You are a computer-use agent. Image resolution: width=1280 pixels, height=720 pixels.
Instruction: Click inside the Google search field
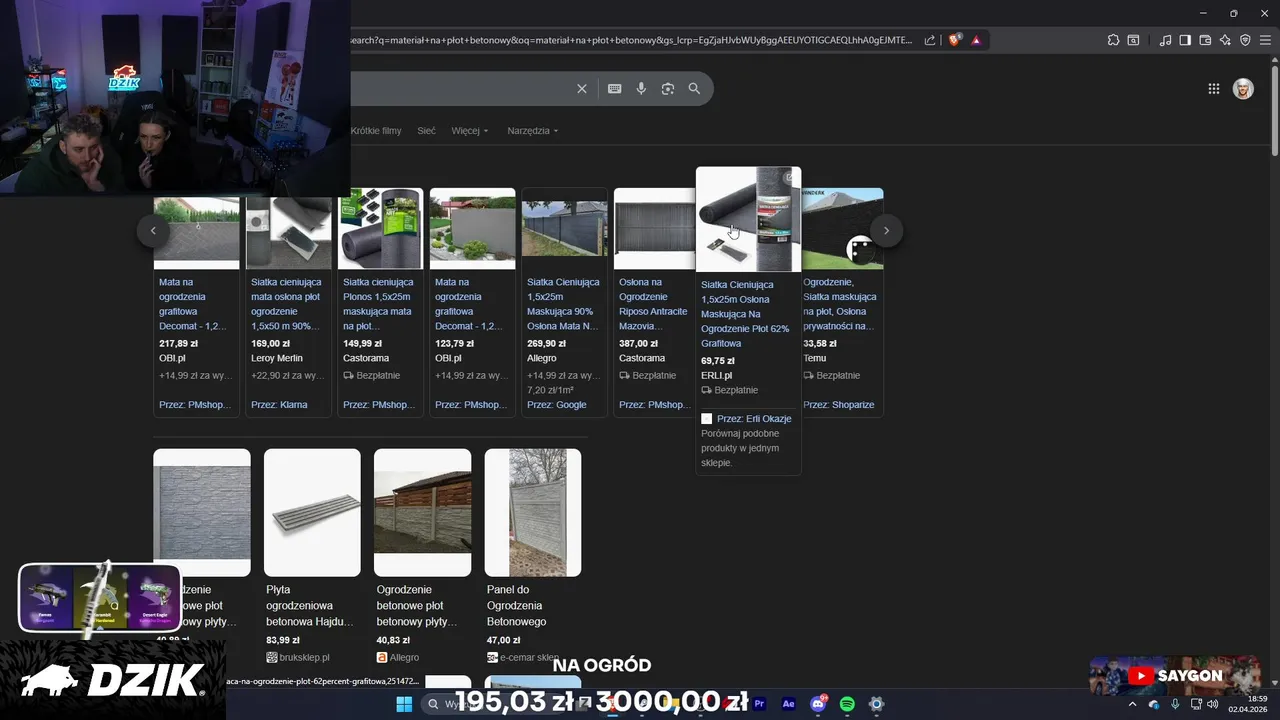[x=460, y=89]
